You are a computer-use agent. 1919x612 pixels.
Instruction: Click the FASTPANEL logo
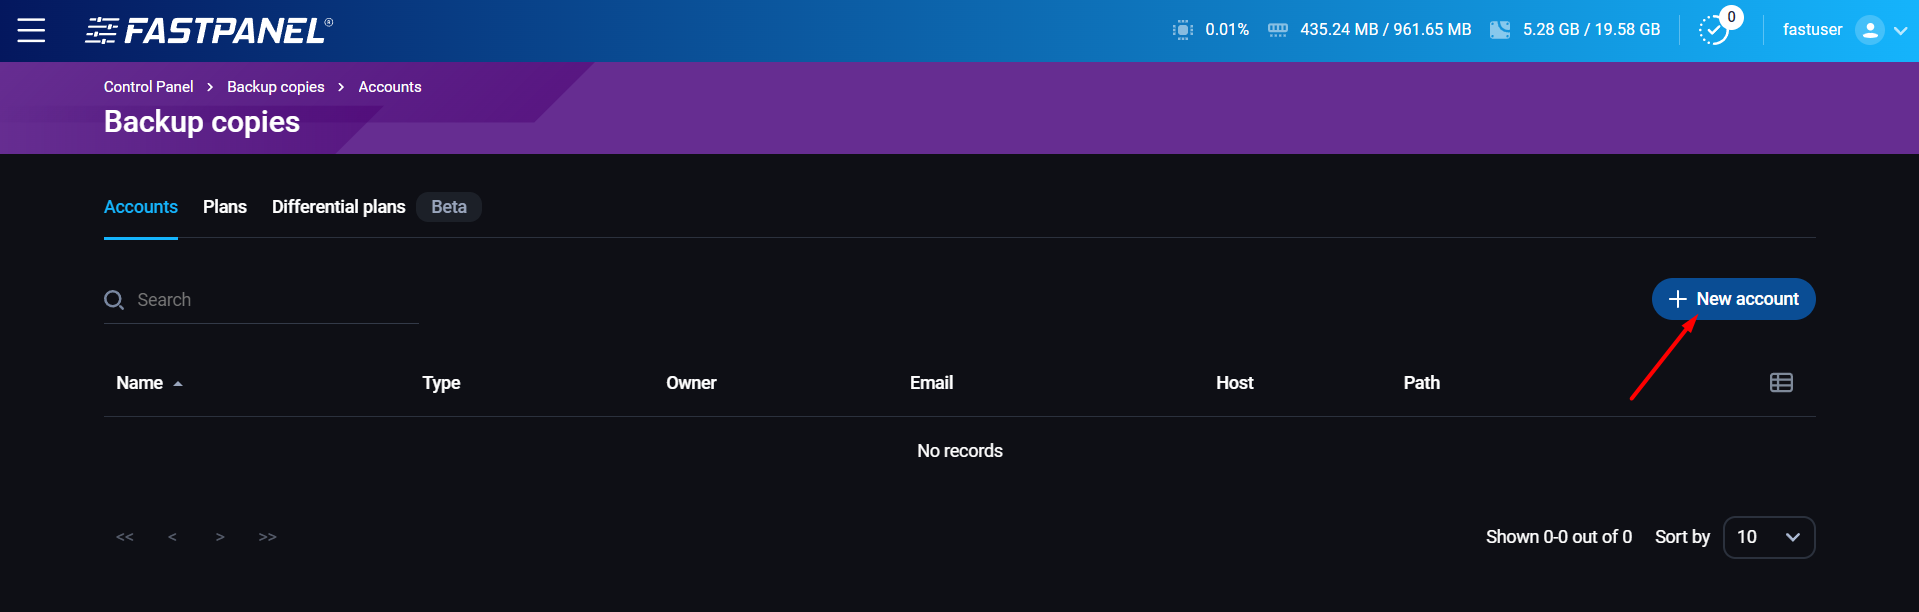click(209, 31)
